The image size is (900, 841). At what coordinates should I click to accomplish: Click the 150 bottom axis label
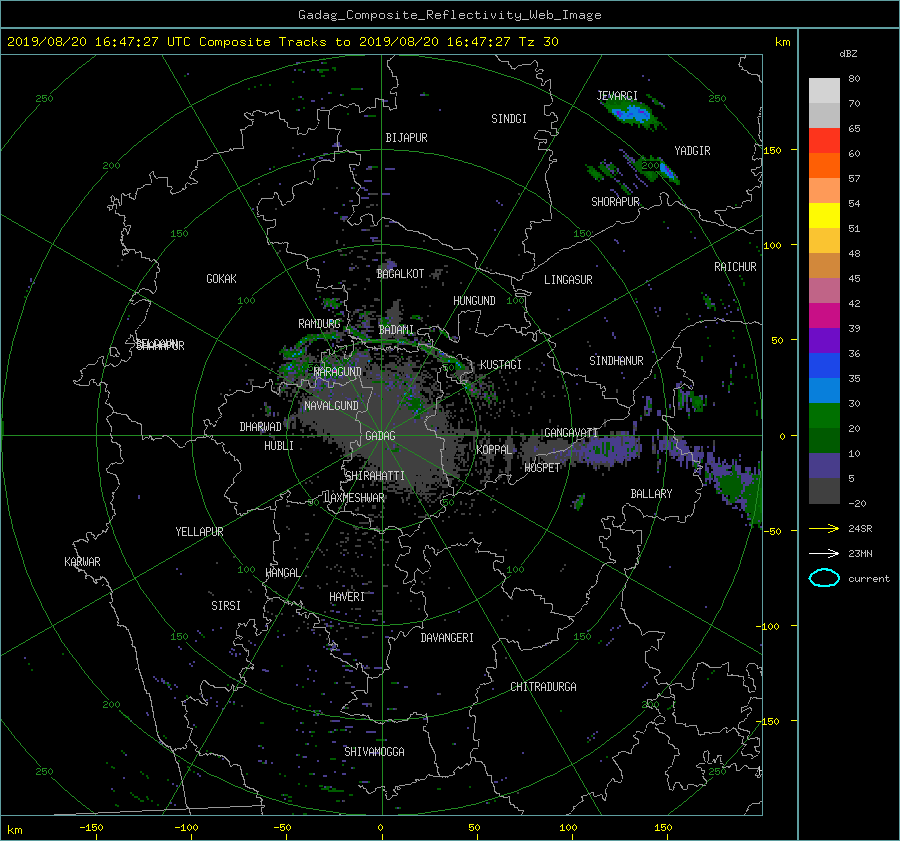[663, 828]
